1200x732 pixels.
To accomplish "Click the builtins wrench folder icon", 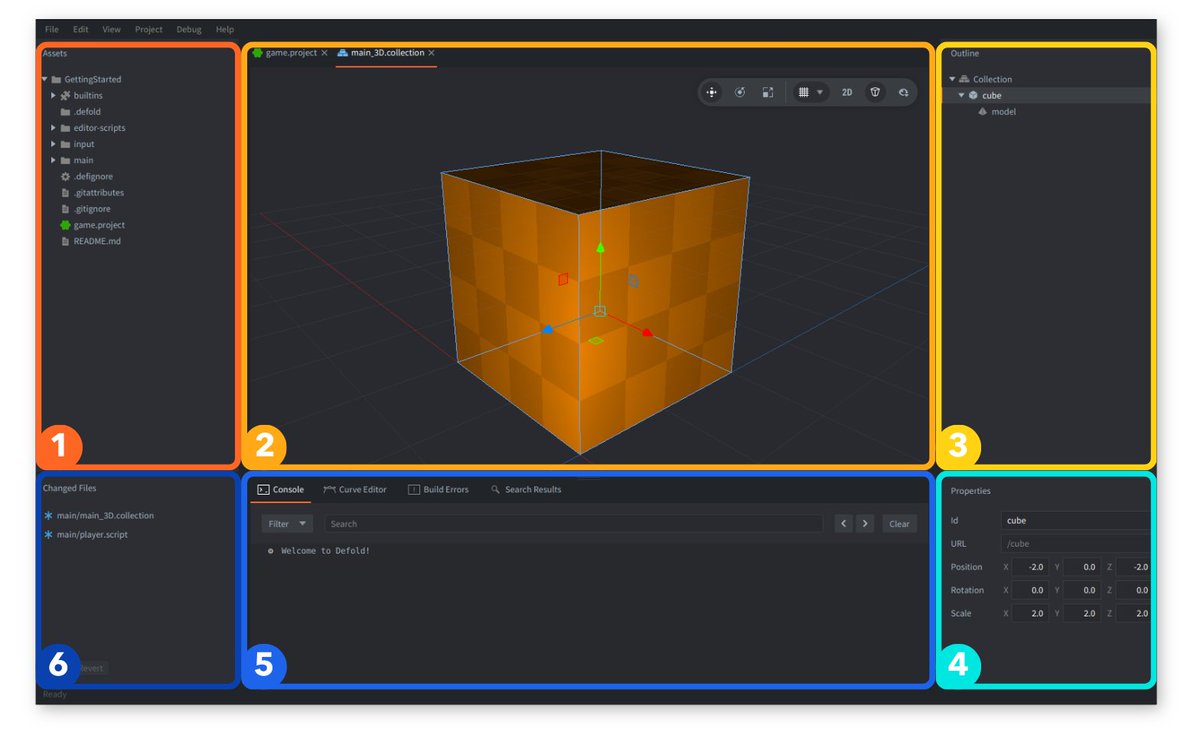I will (x=65, y=95).
